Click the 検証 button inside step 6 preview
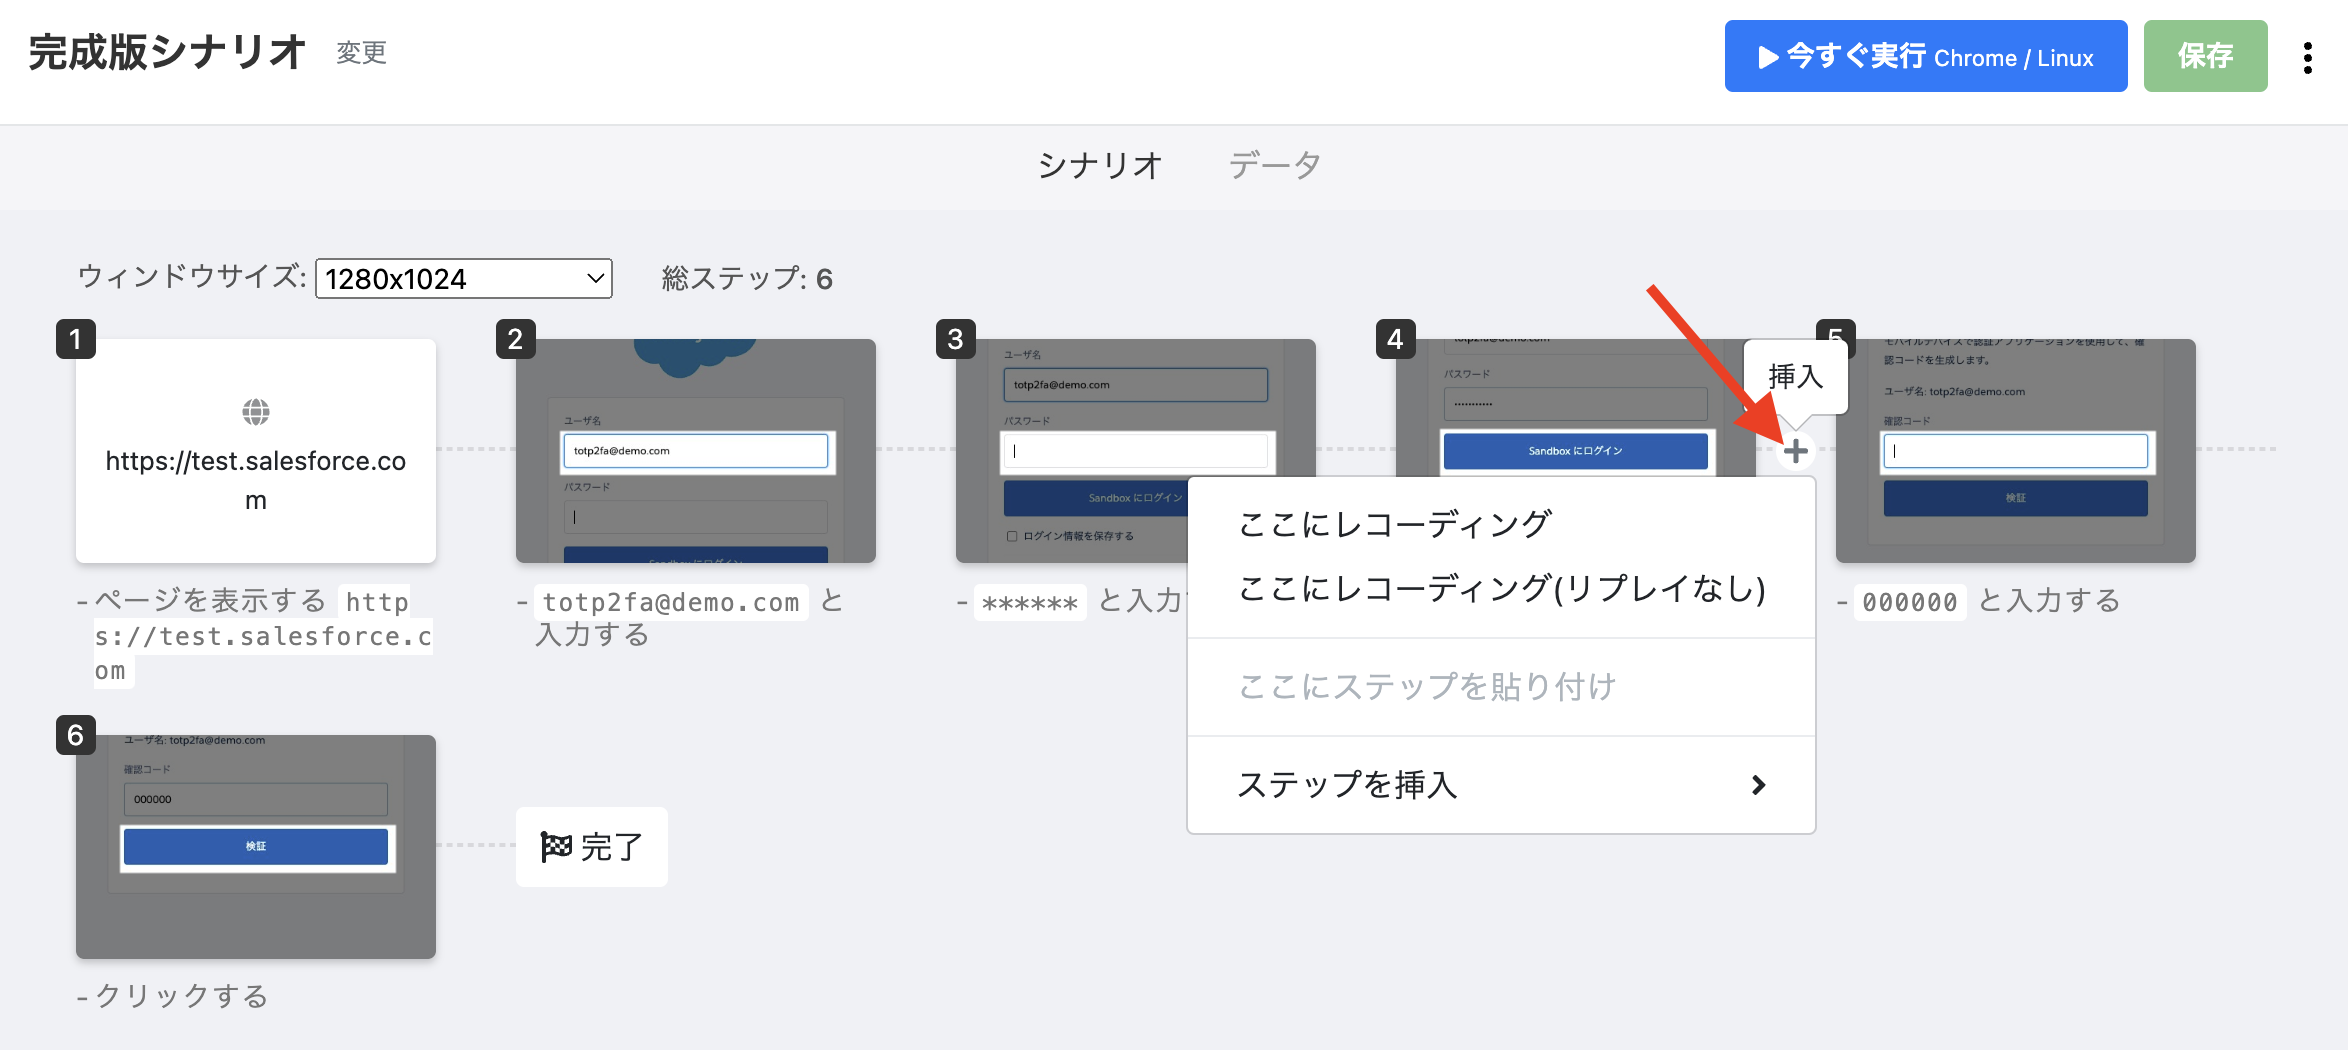This screenshot has height=1050, width=2348. click(x=255, y=846)
